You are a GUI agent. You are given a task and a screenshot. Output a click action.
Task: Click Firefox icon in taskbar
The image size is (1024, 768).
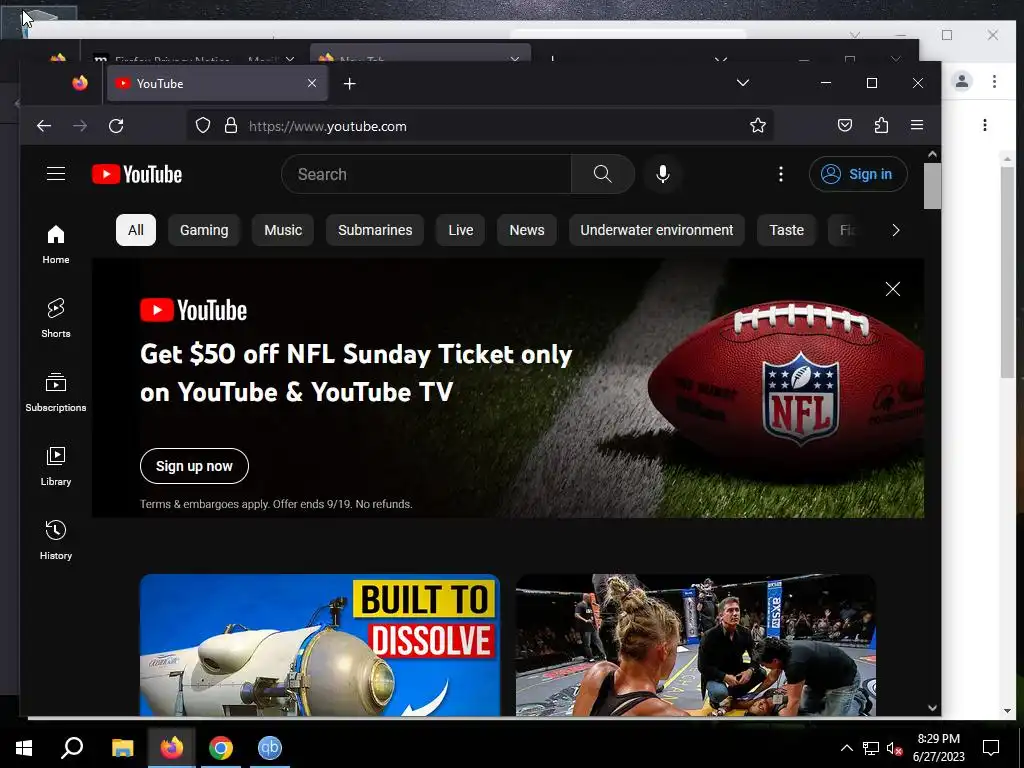172,747
